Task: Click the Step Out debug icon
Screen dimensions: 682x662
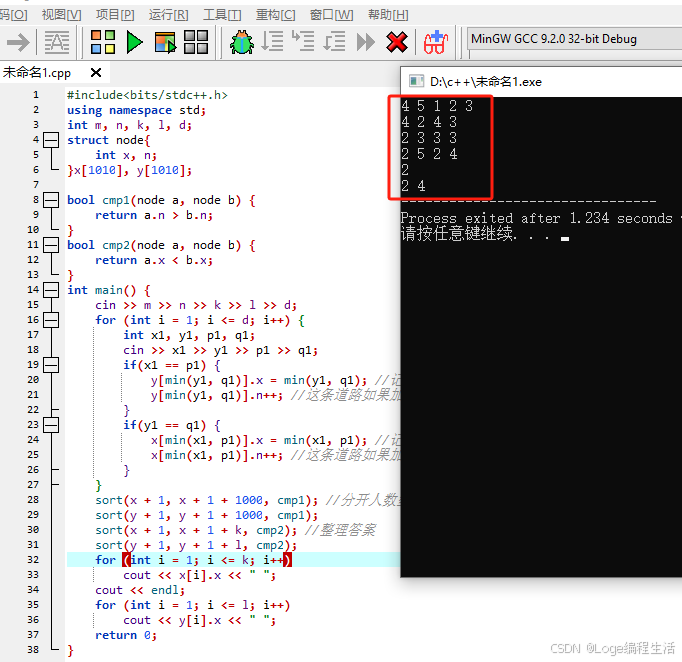Action: pos(334,42)
